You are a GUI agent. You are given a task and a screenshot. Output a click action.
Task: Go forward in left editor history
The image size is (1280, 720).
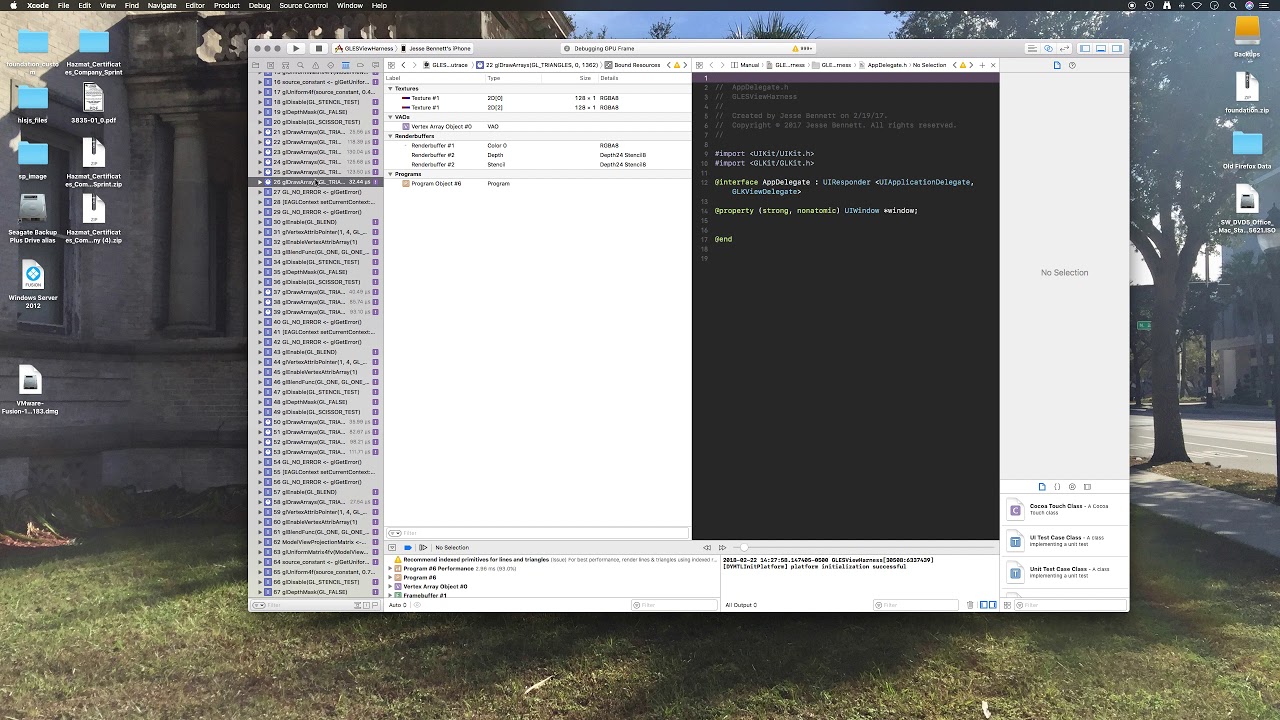click(x=415, y=65)
